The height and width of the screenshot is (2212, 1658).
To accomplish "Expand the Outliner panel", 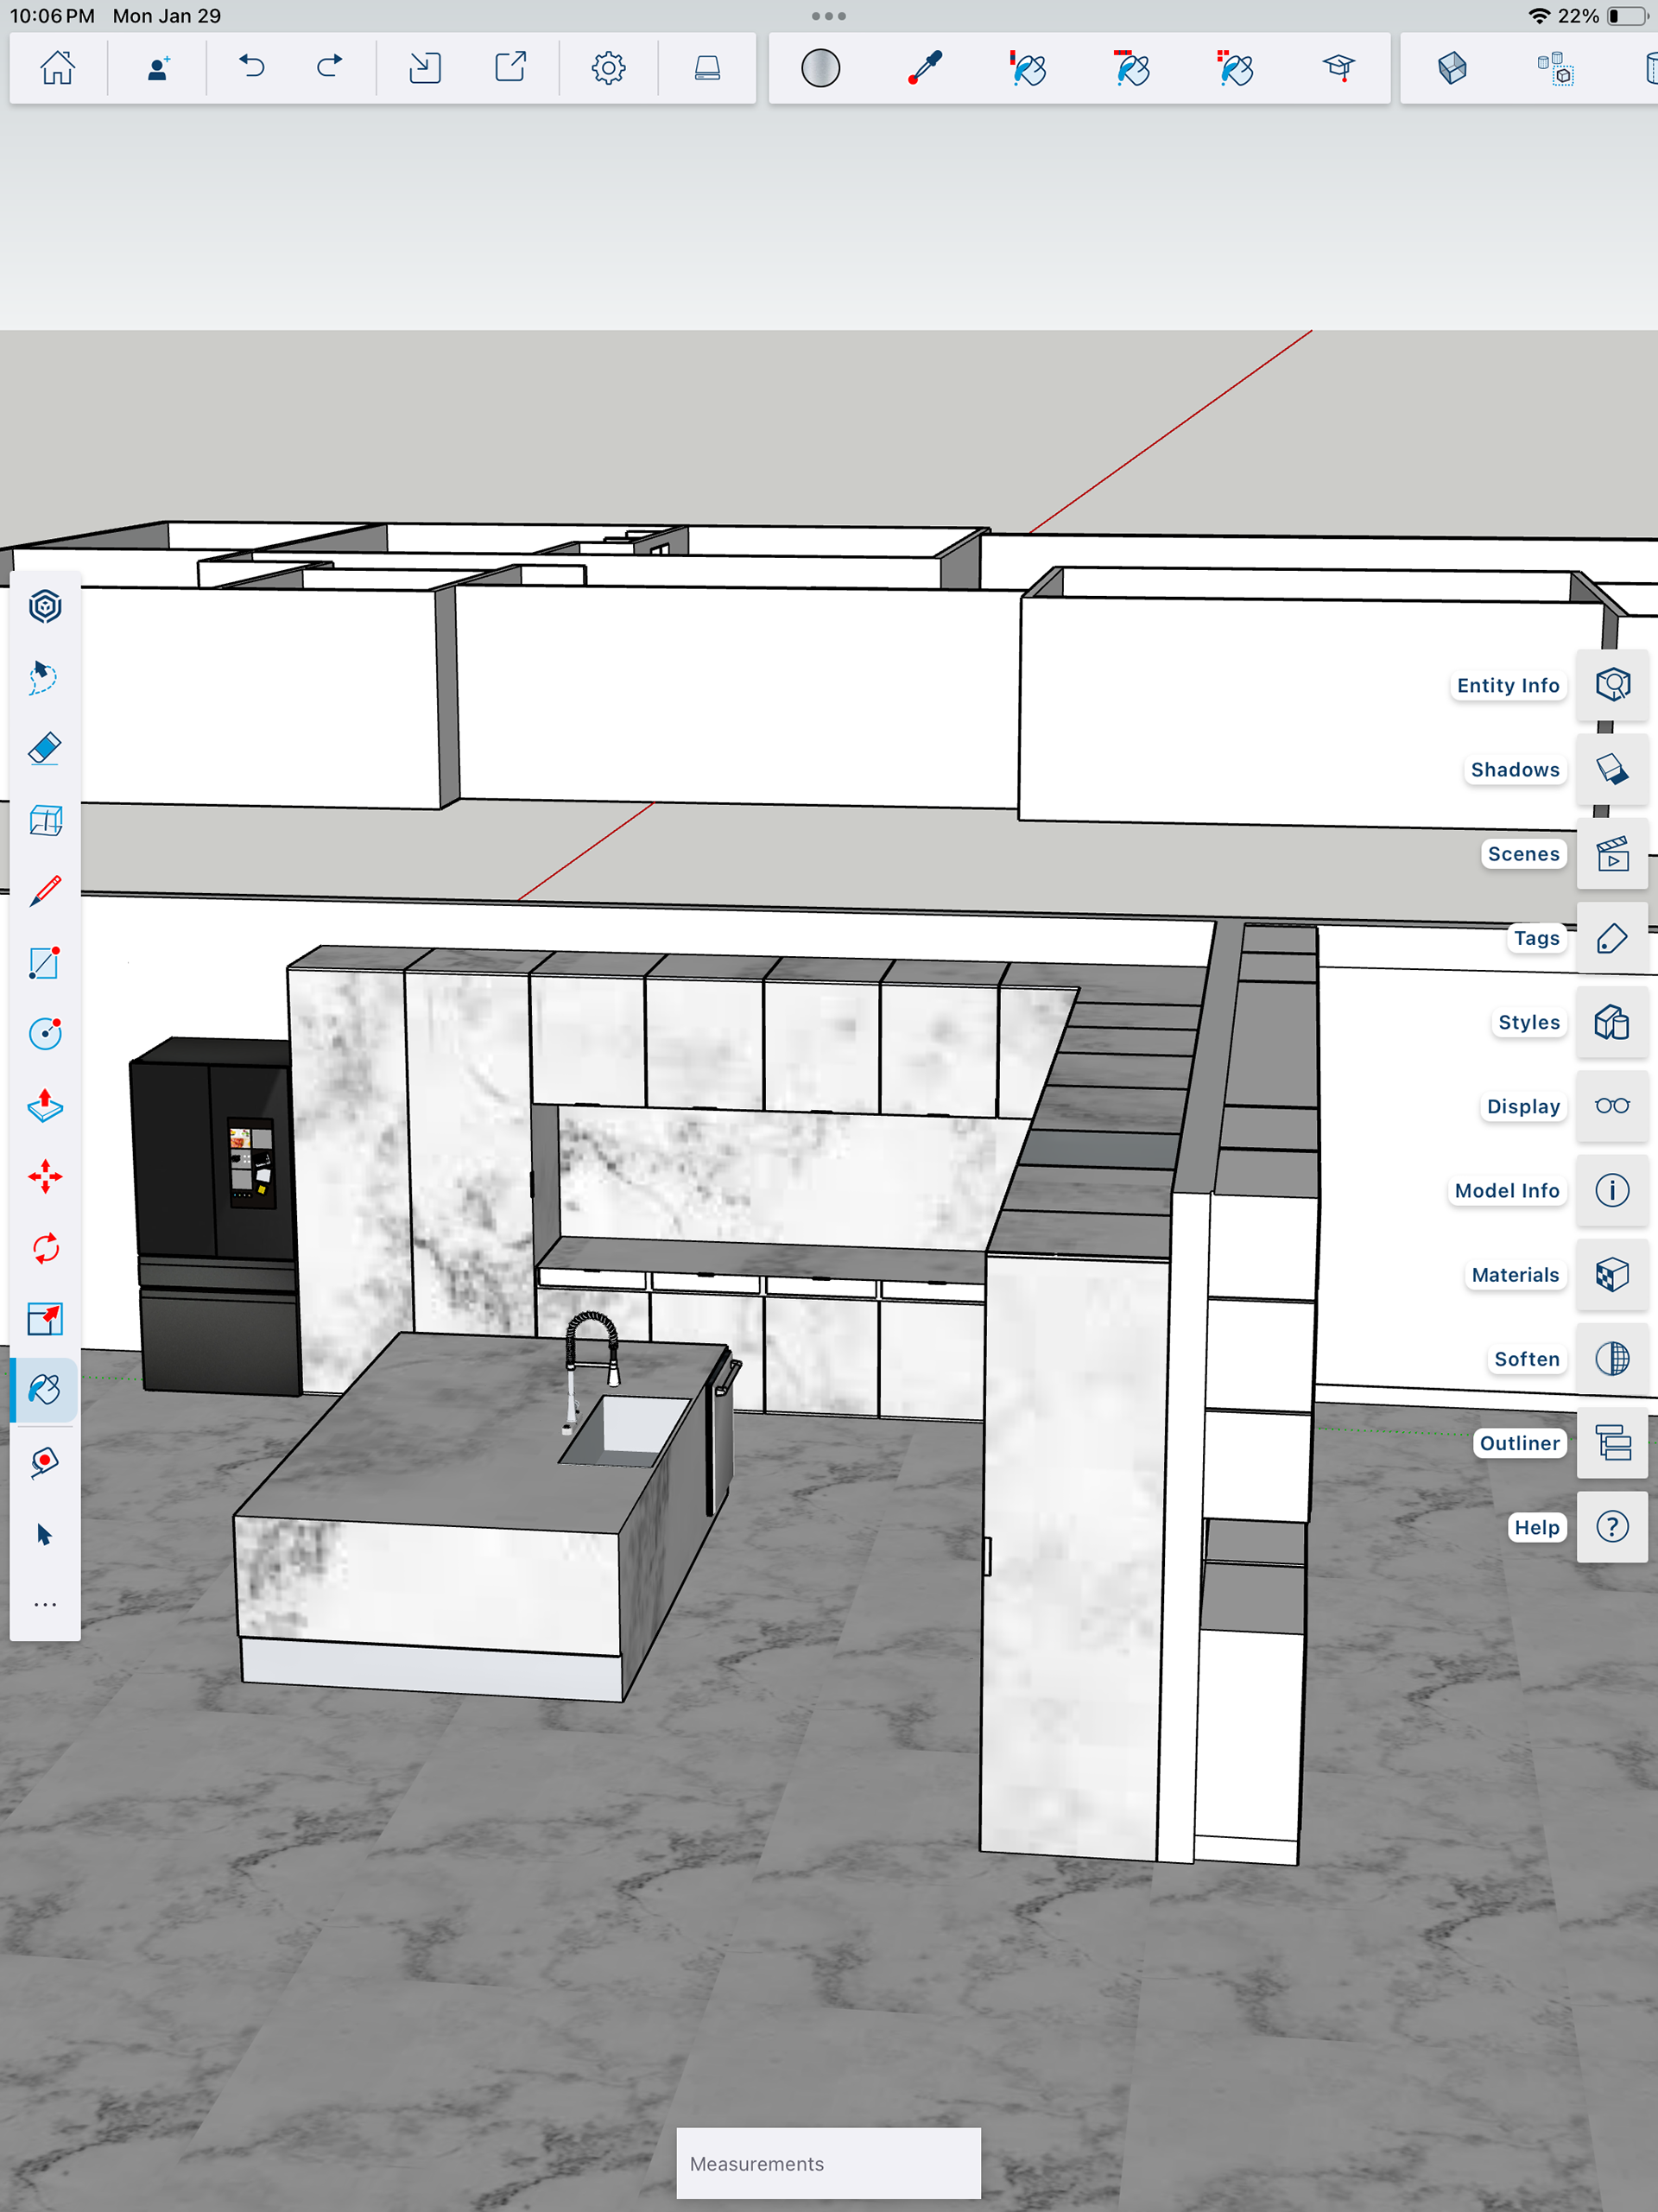I will pos(1612,1444).
